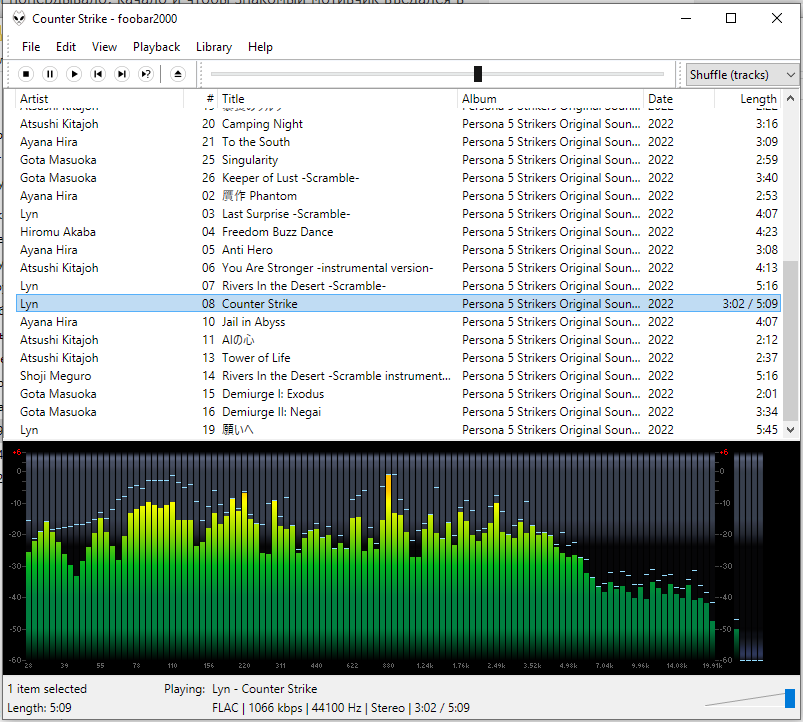Screen dimensions: 803x722
Task: Click playlist scrollbar up arrow
Action: (x=790, y=98)
